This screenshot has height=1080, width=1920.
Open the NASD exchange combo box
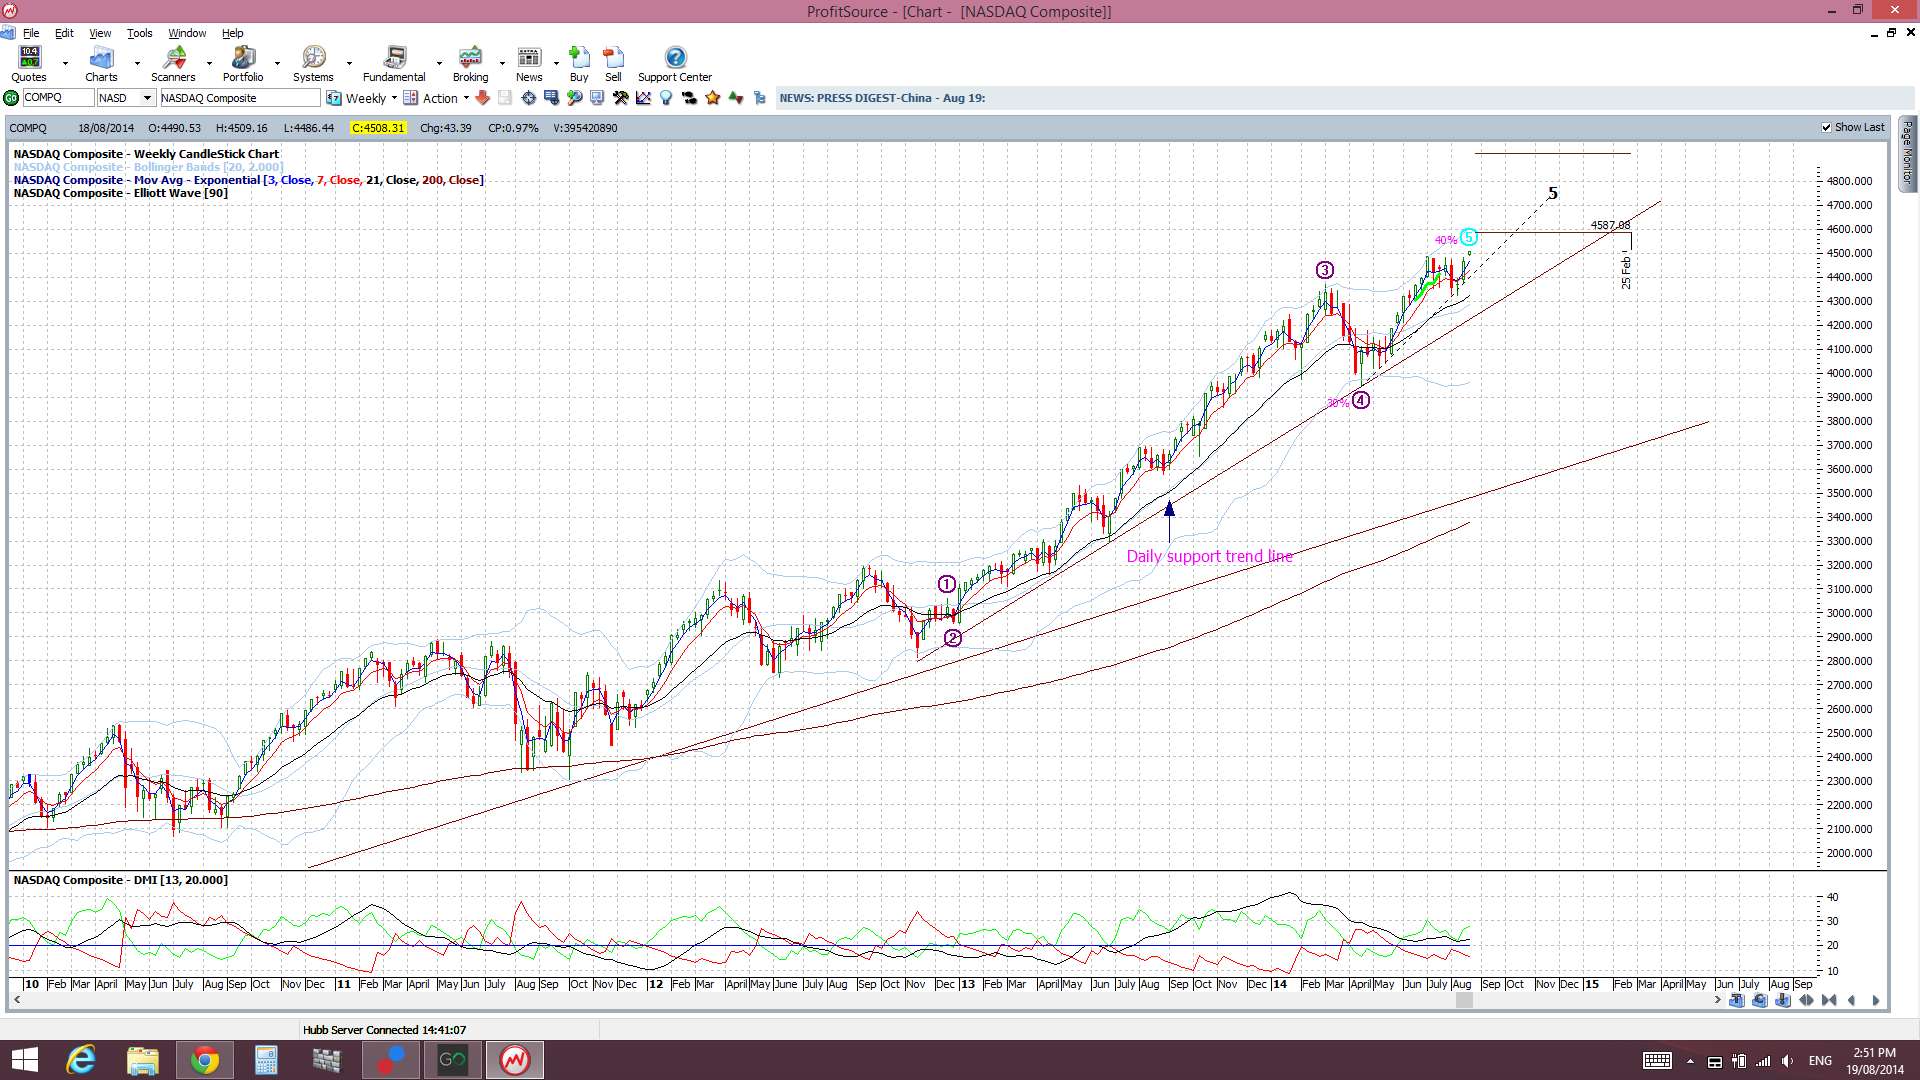[x=126, y=98]
